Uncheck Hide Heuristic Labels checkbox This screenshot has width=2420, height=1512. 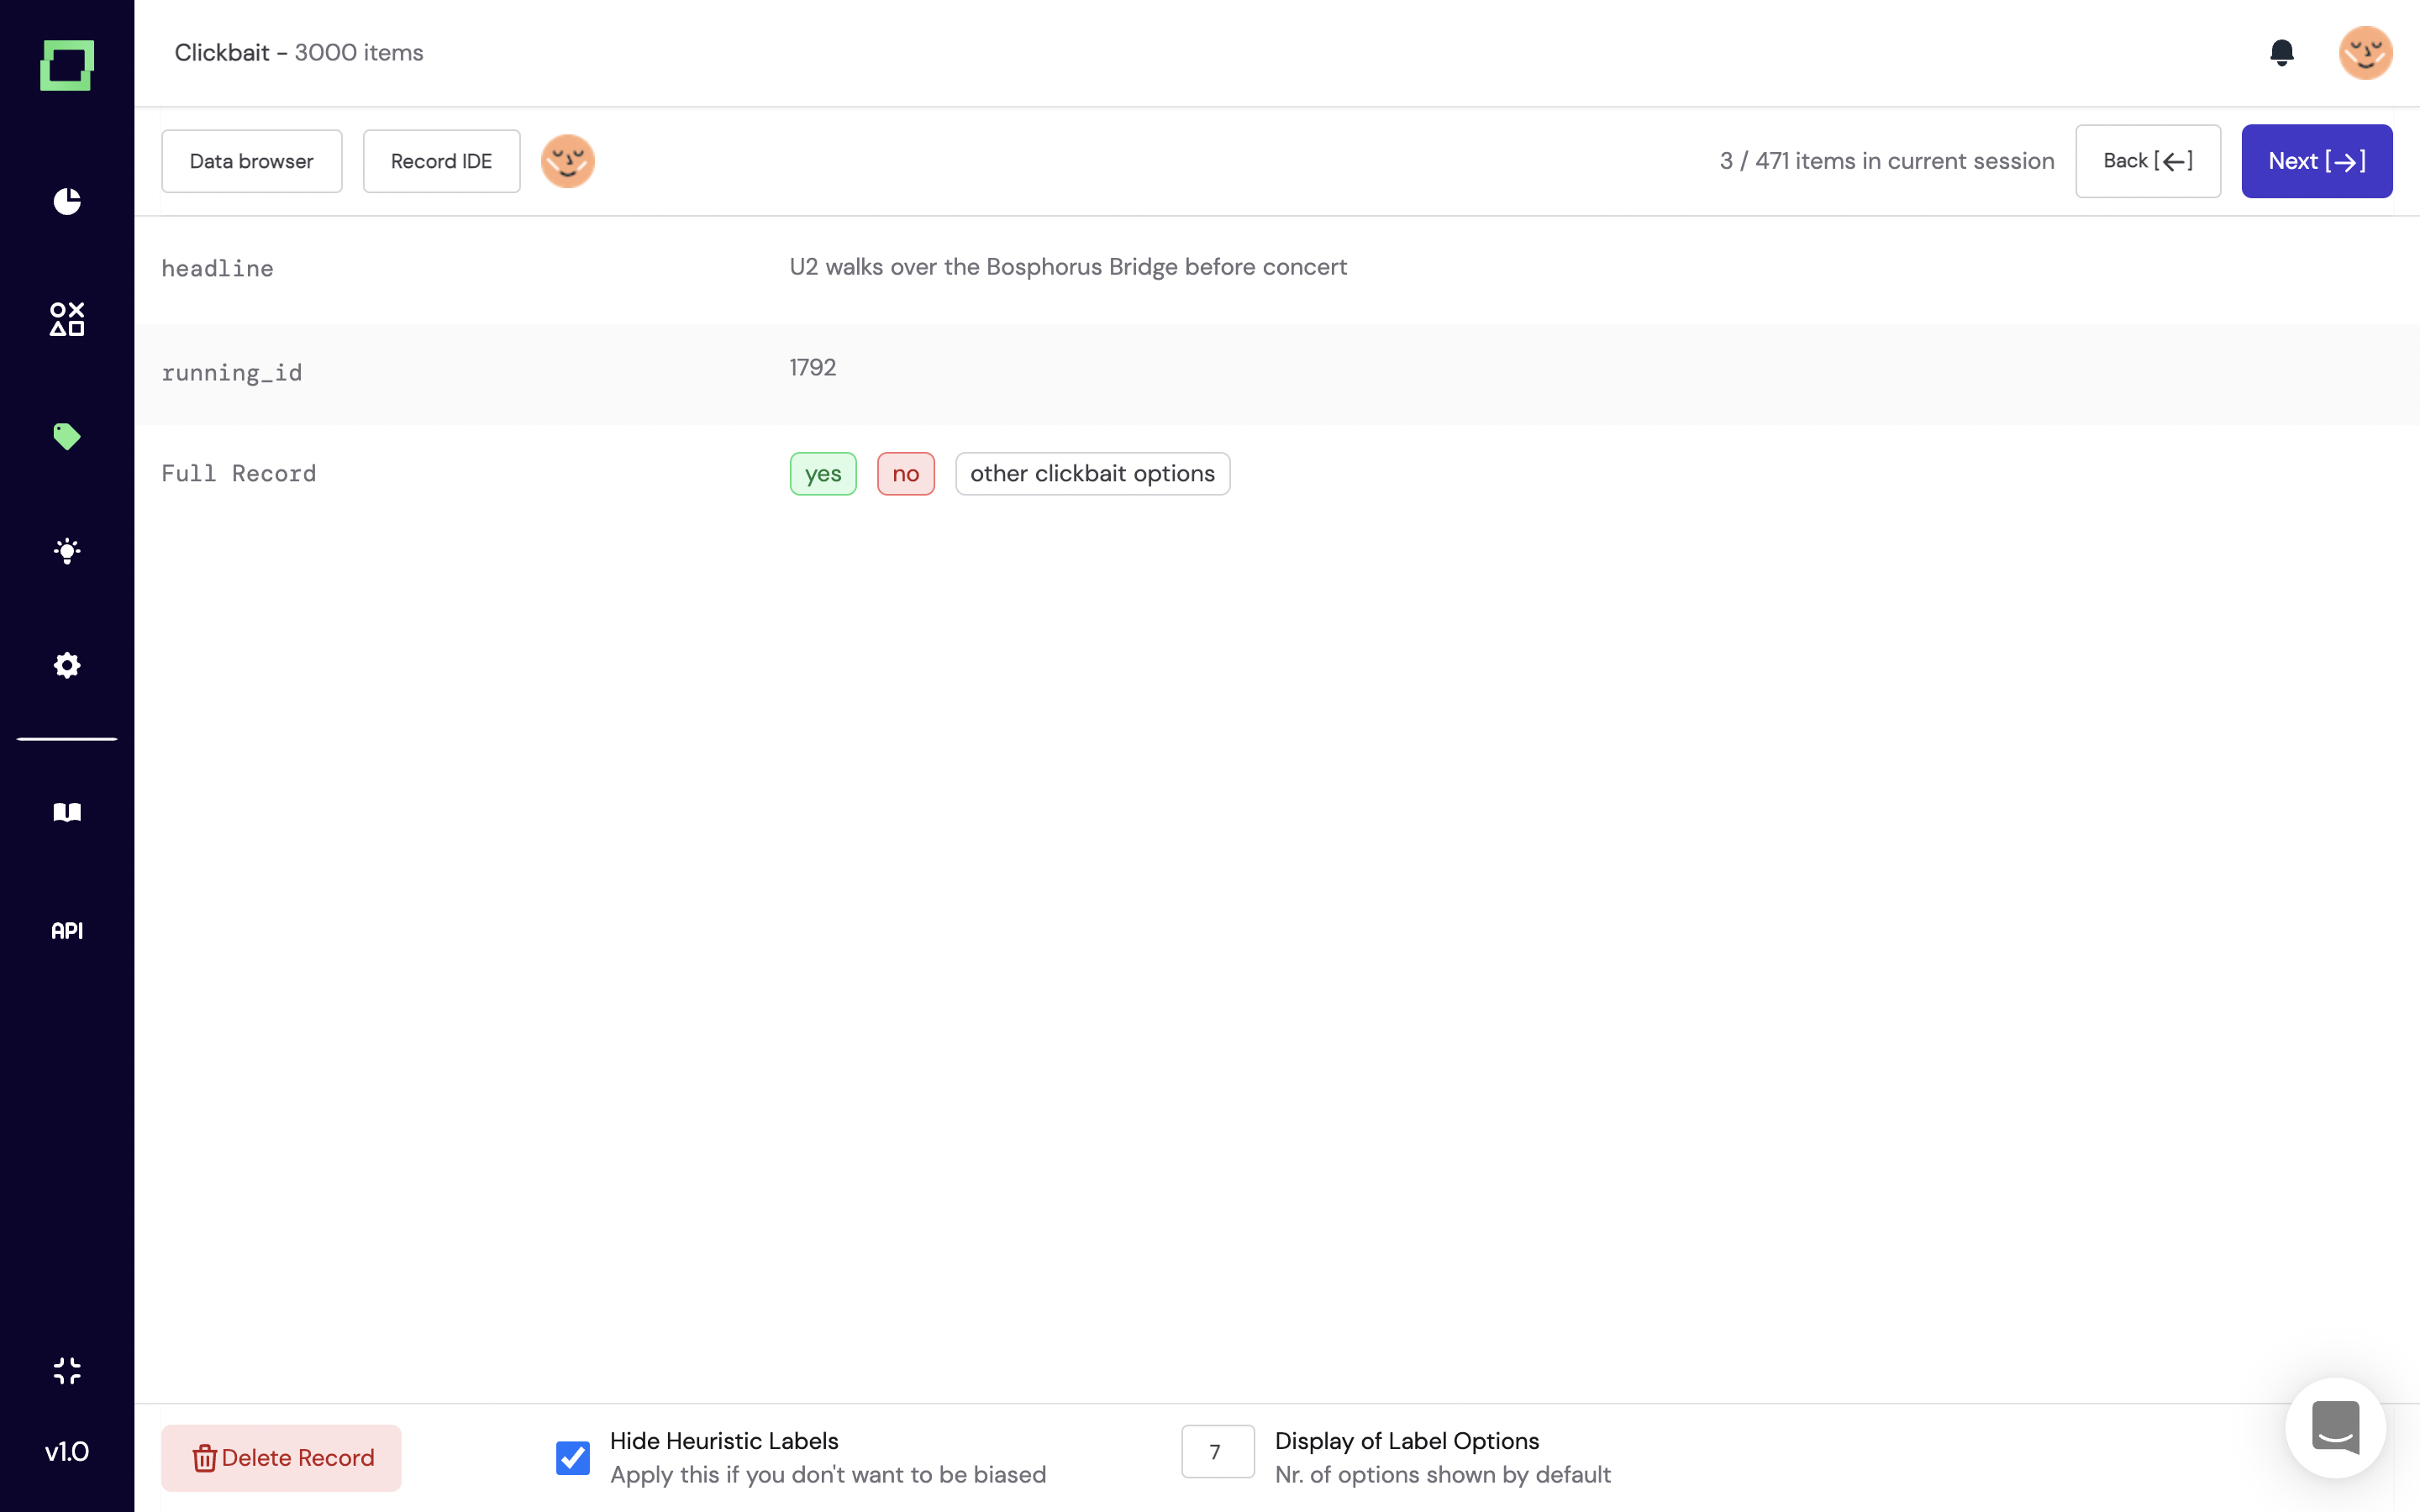click(x=573, y=1457)
